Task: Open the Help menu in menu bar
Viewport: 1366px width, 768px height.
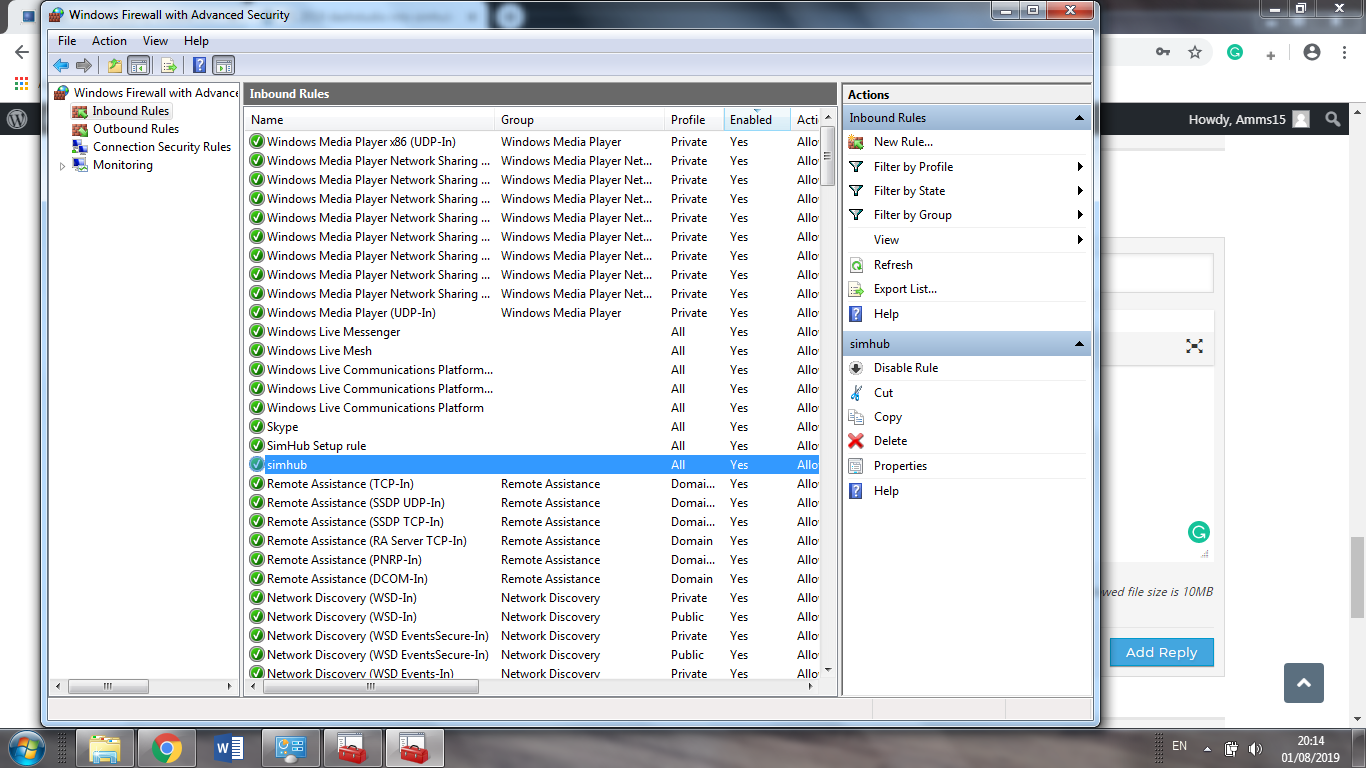Action: [x=196, y=41]
